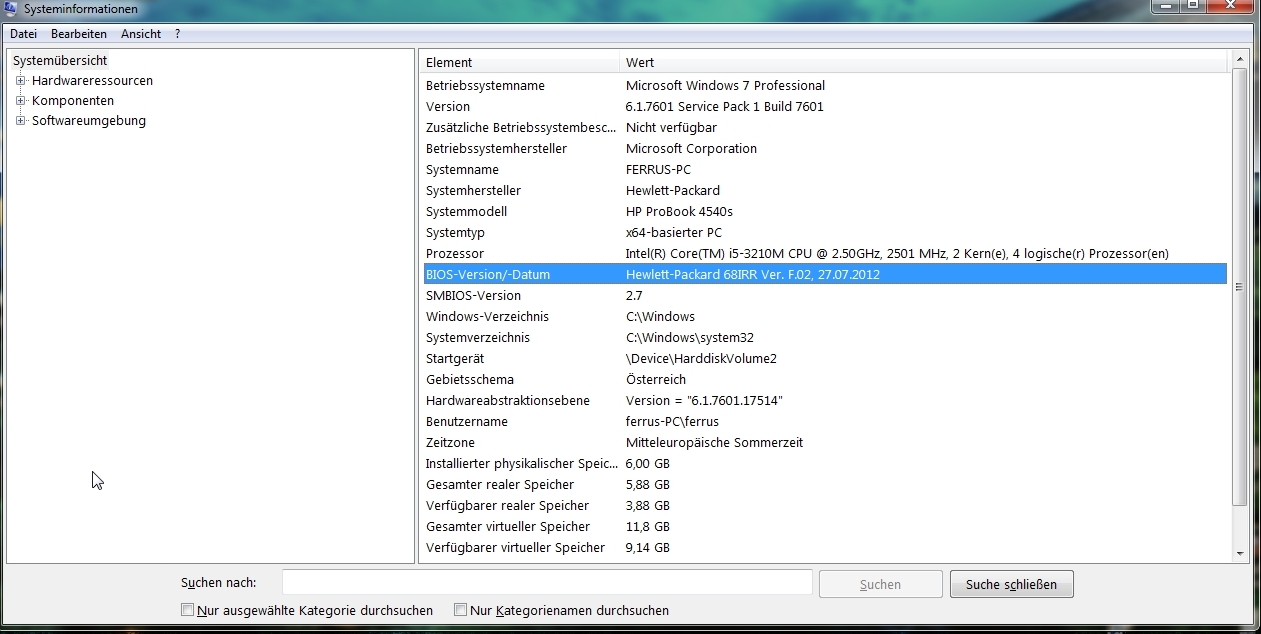This screenshot has width=1261, height=634.
Task: Click the Element column header
Action: pyautogui.click(x=519, y=62)
